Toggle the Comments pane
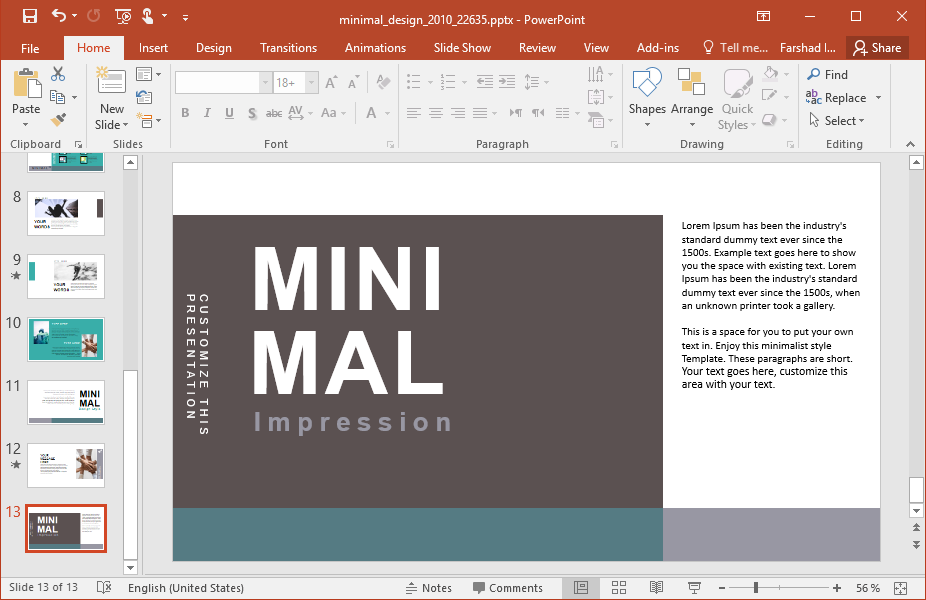Viewport: 926px width, 600px height. click(x=508, y=588)
